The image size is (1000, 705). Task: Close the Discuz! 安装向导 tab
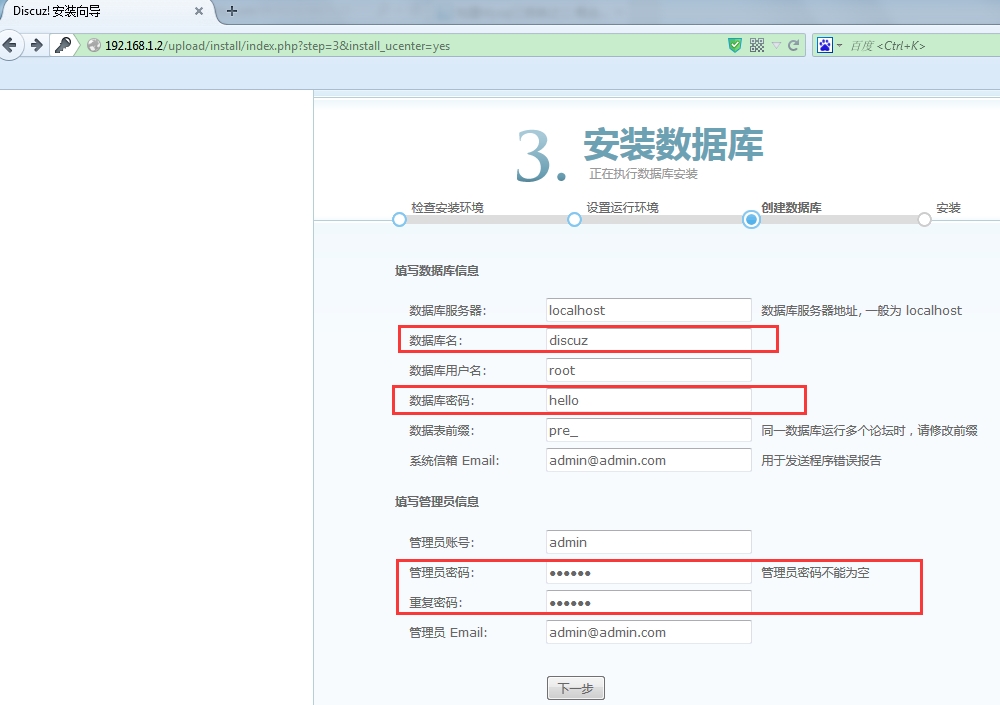click(x=199, y=11)
